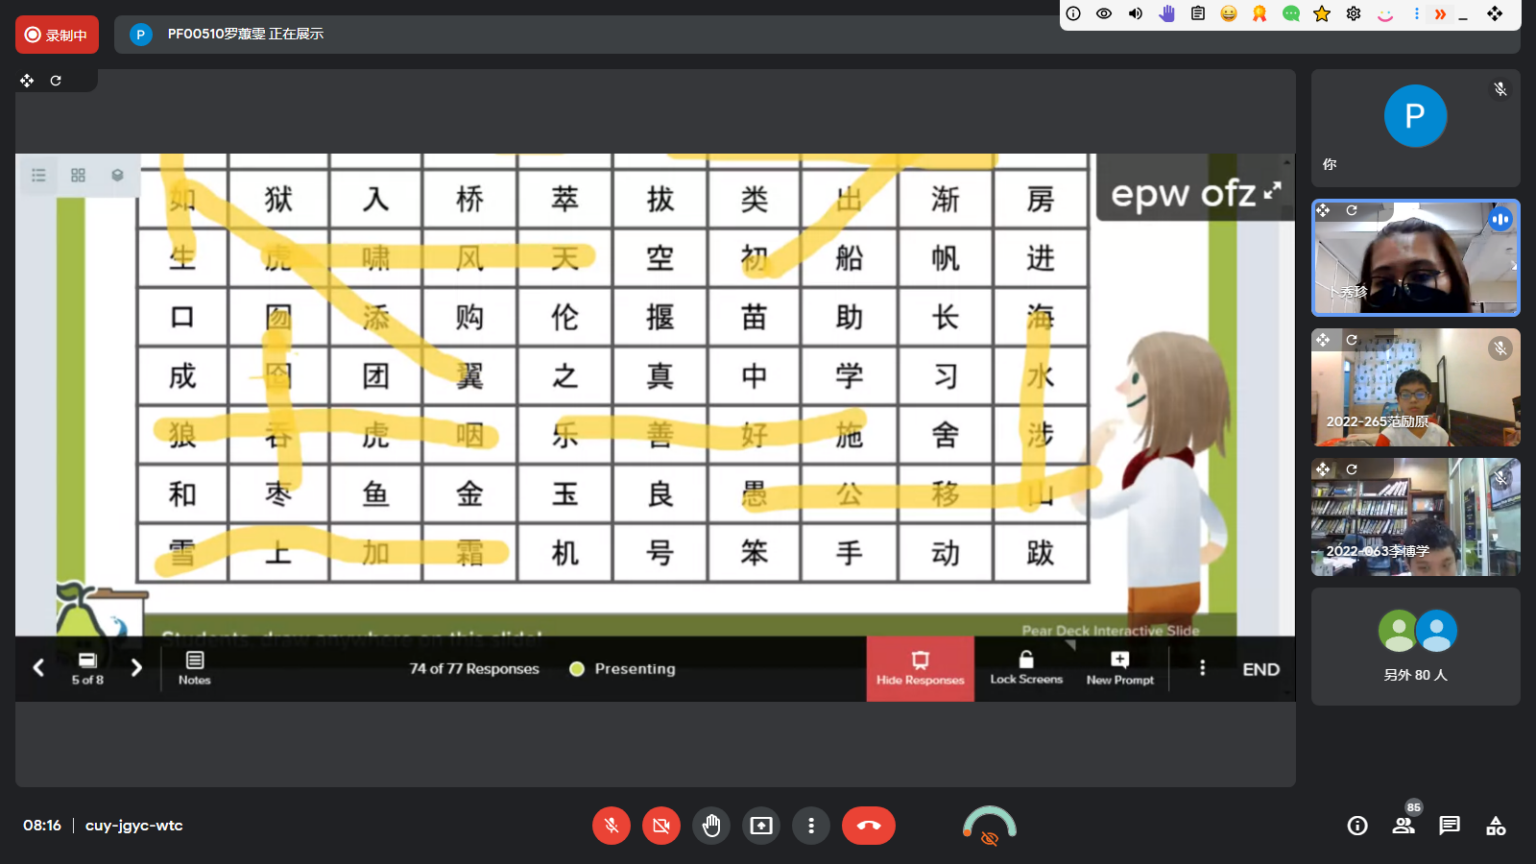Raise hand in Meet
The image size is (1536, 864).
coord(711,826)
